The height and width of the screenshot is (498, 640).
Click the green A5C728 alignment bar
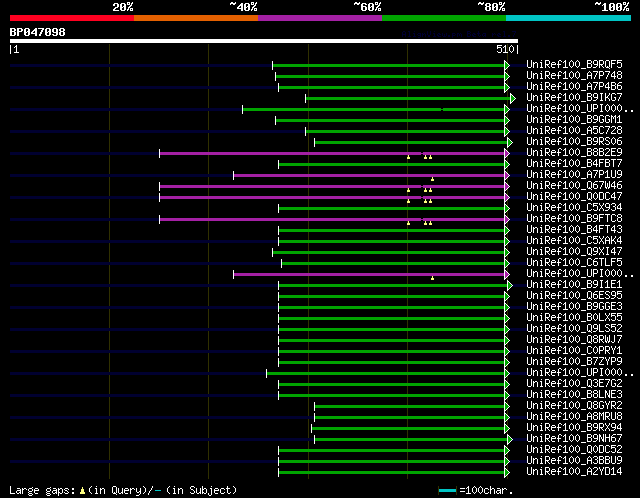pos(405,131)
